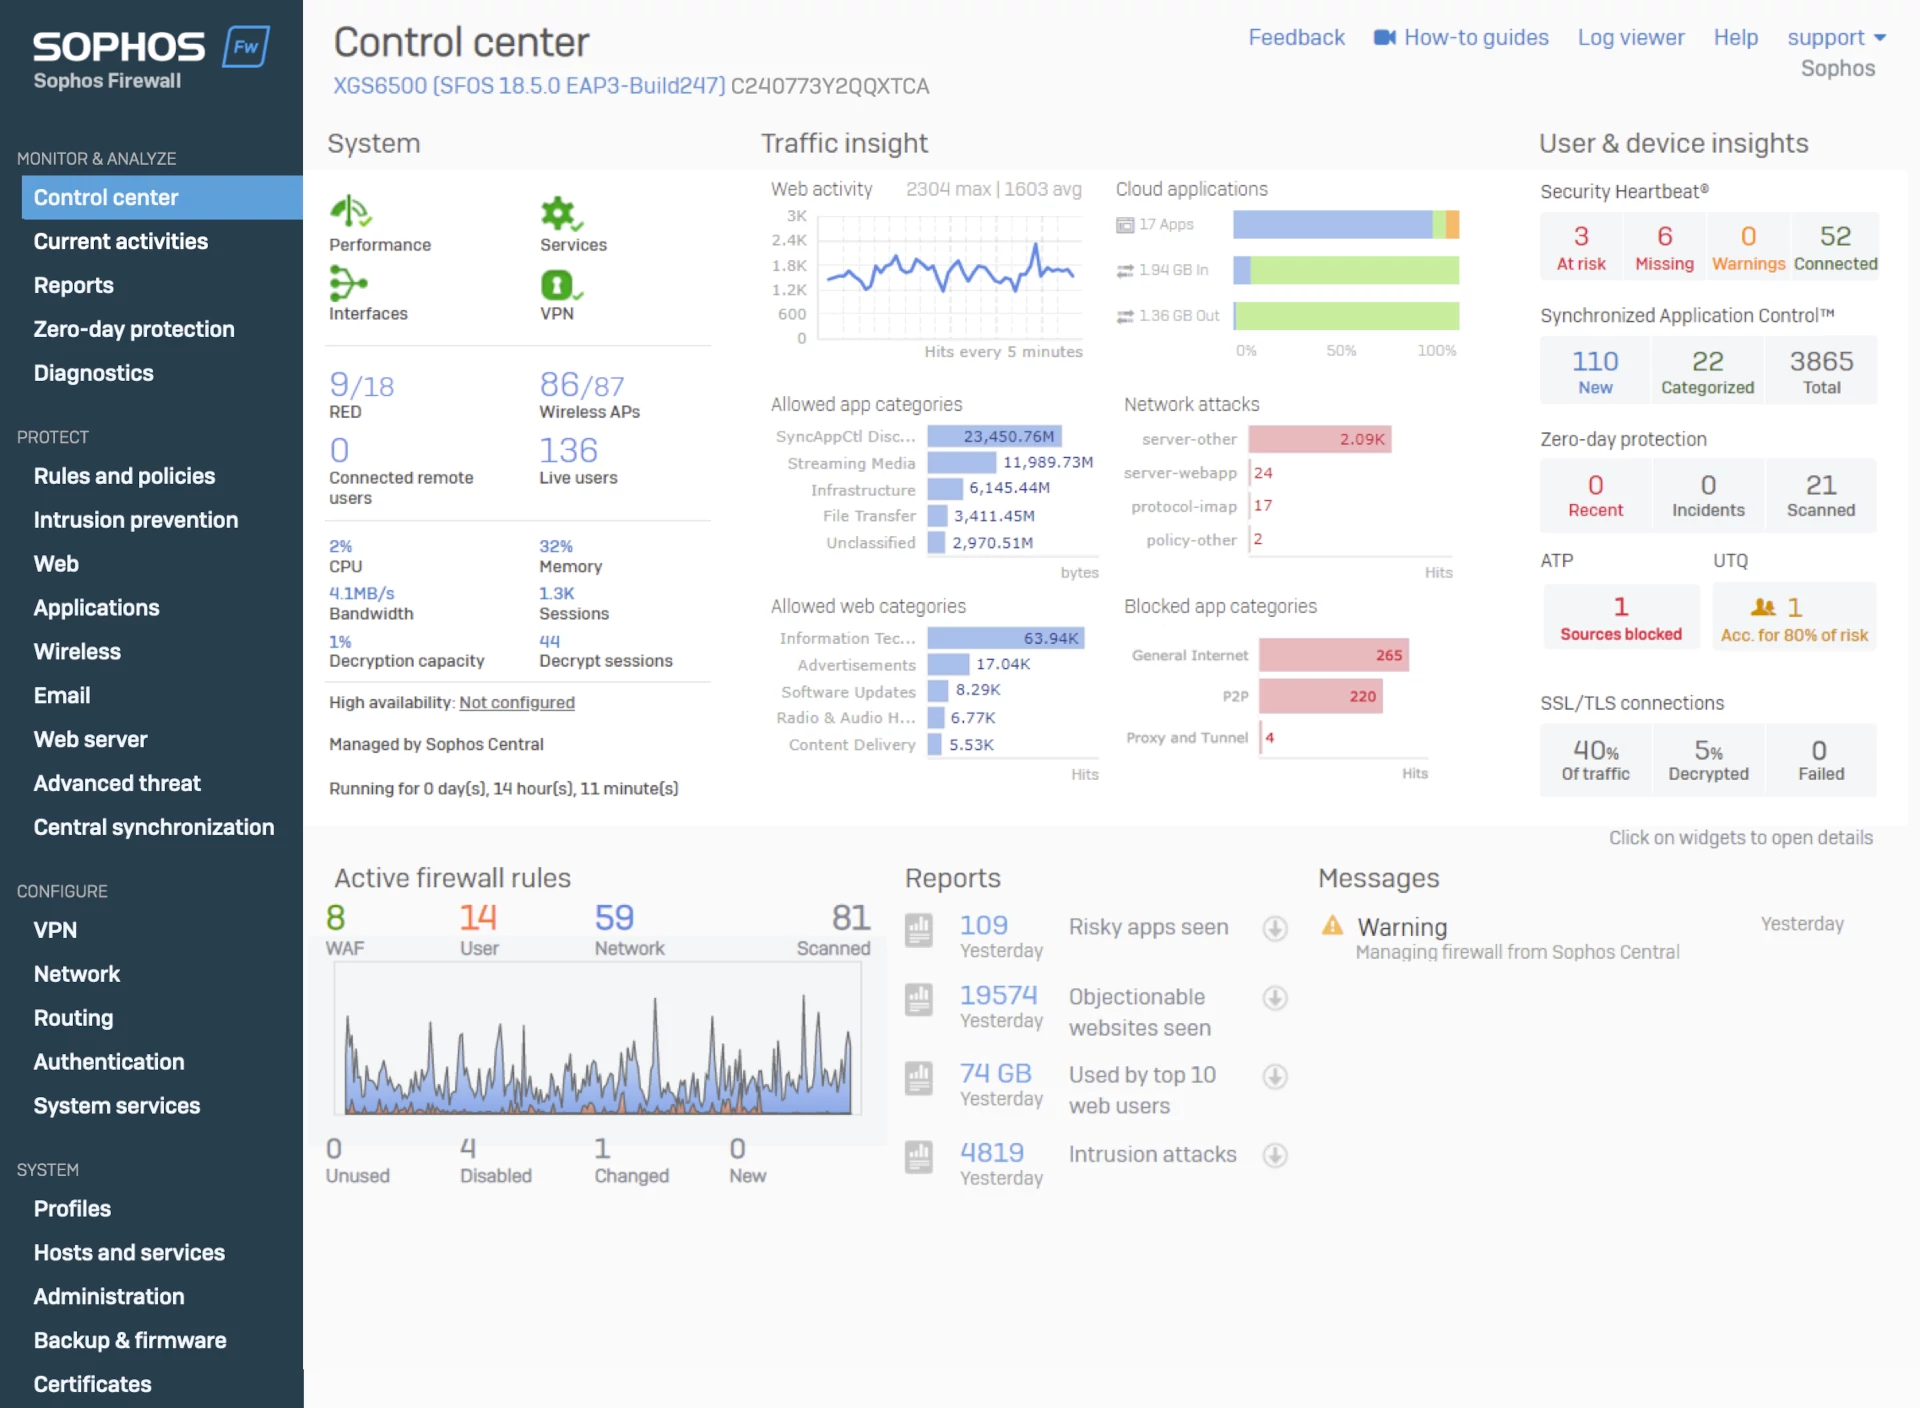The image size is (1920, 1408).
Task: Click the 1.36 GB Out transfer icon
Action: [1125, 316]
